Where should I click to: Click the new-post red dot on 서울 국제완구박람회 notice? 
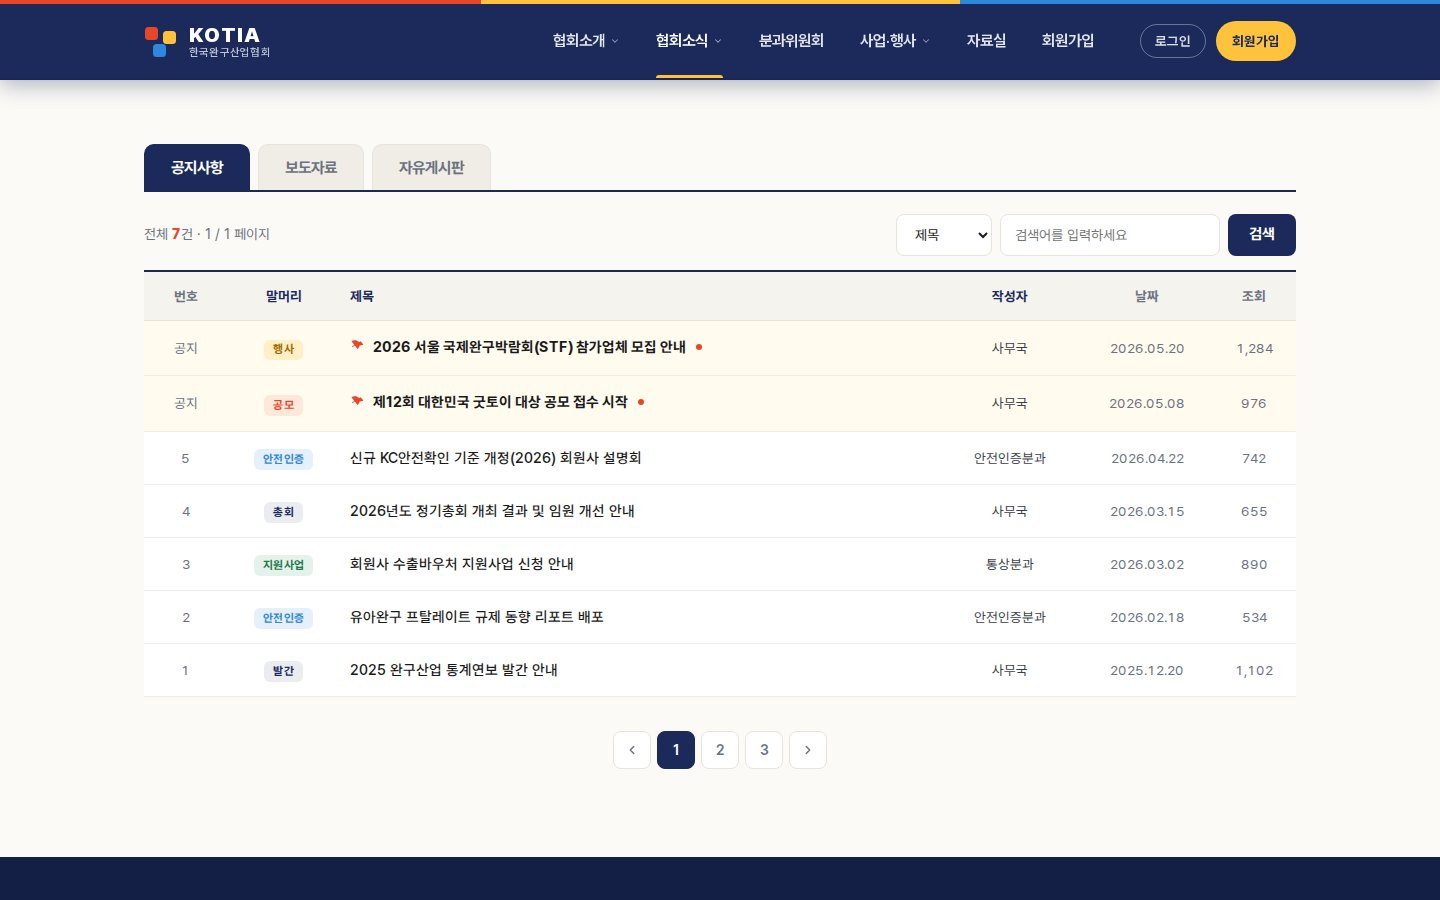click(699, 347)
